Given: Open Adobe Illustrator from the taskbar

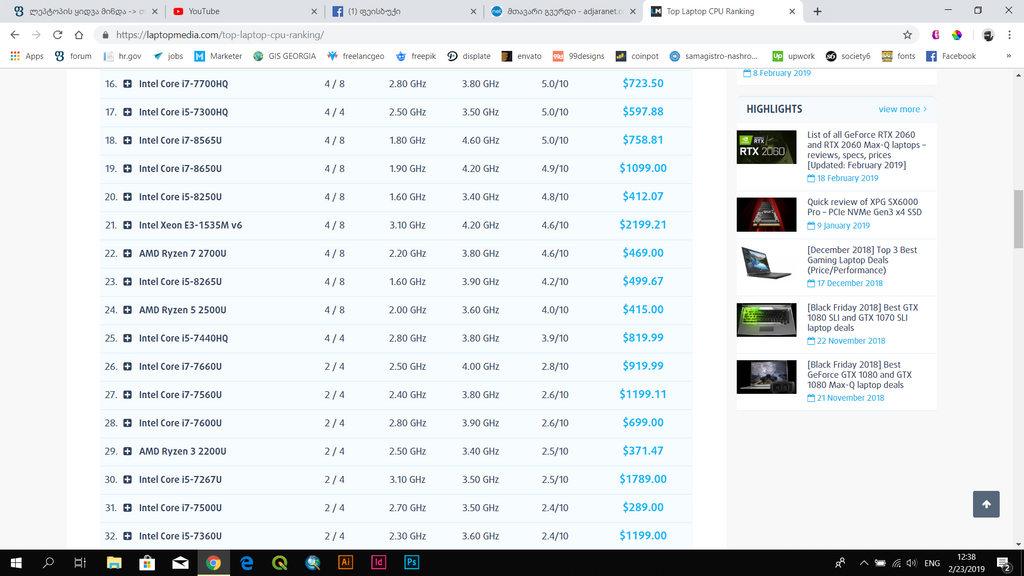Looking at the screenshot, I should [345, 562].
